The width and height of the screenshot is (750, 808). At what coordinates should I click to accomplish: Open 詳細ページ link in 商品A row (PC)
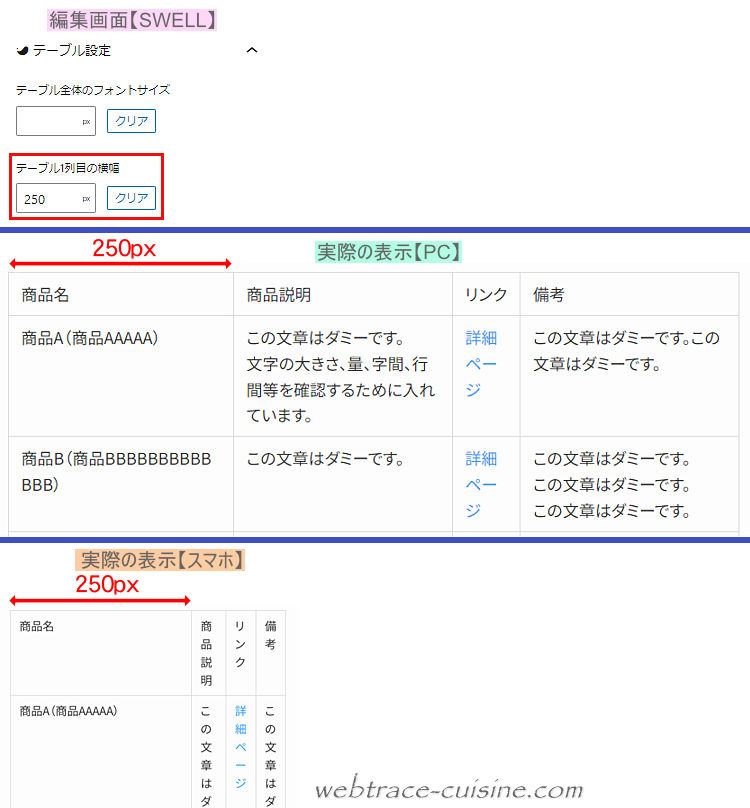click(481, 364)
